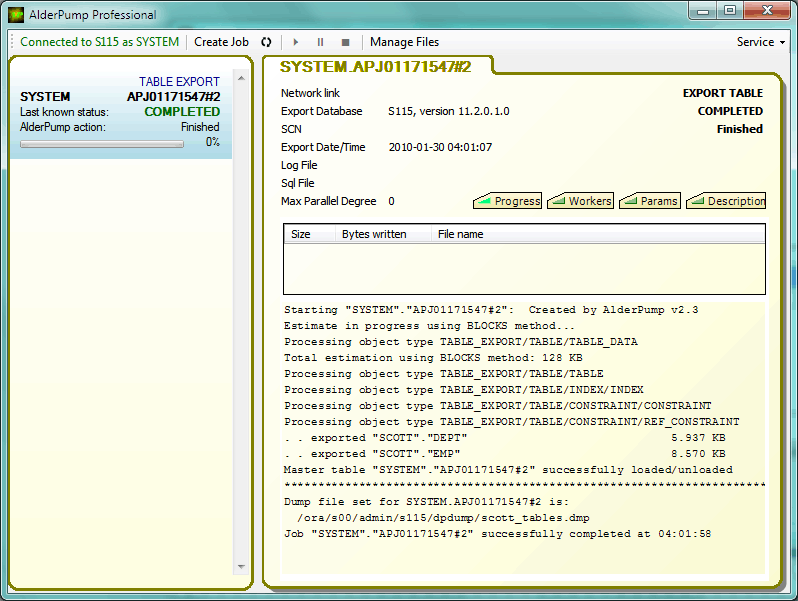
Task: Click the AlderPump application icon in title bar
Action: (16, 15)
